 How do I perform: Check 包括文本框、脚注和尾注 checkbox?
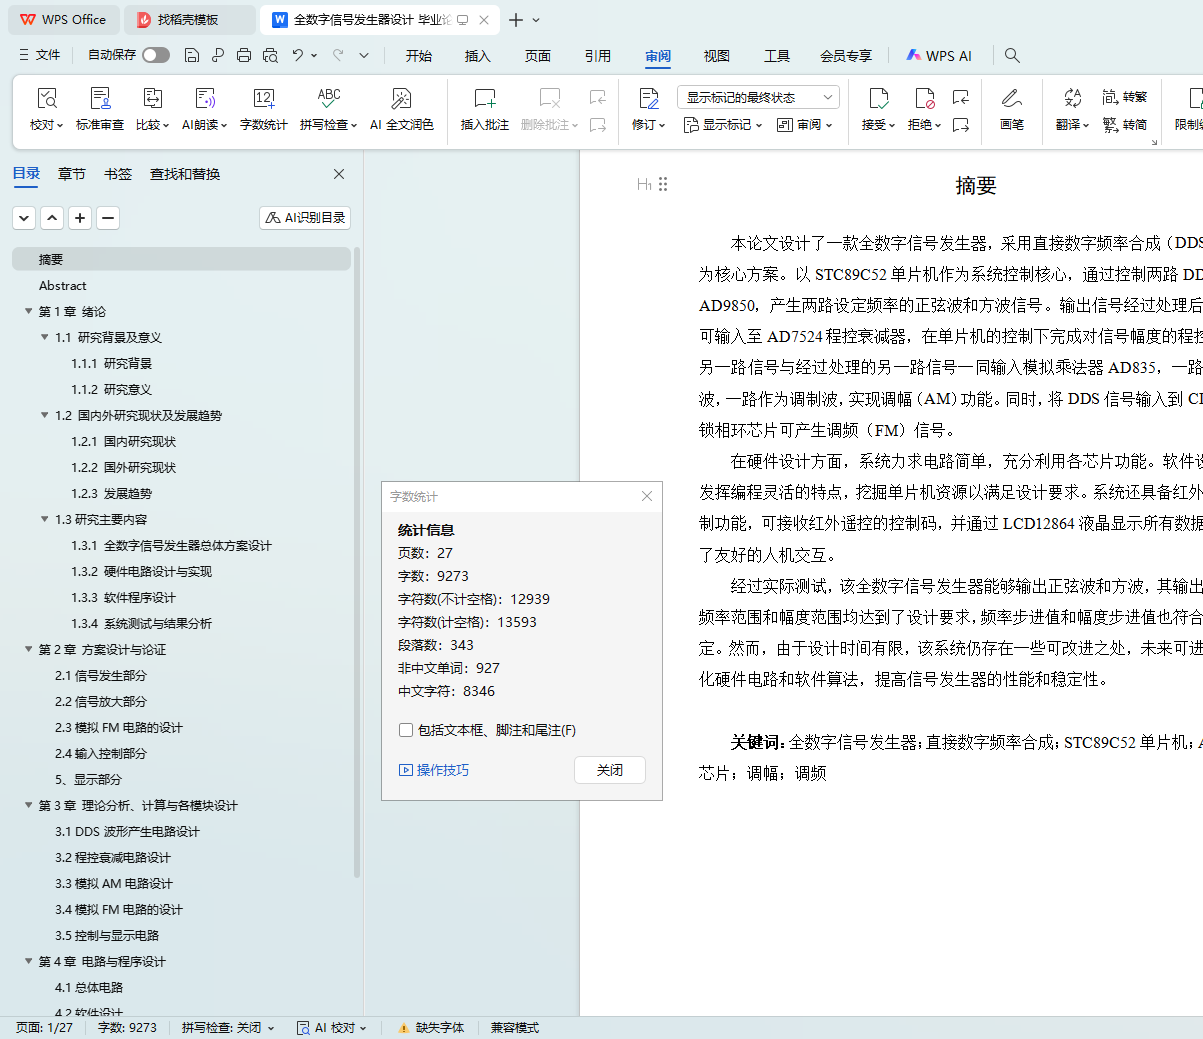[x=406, y=730]
